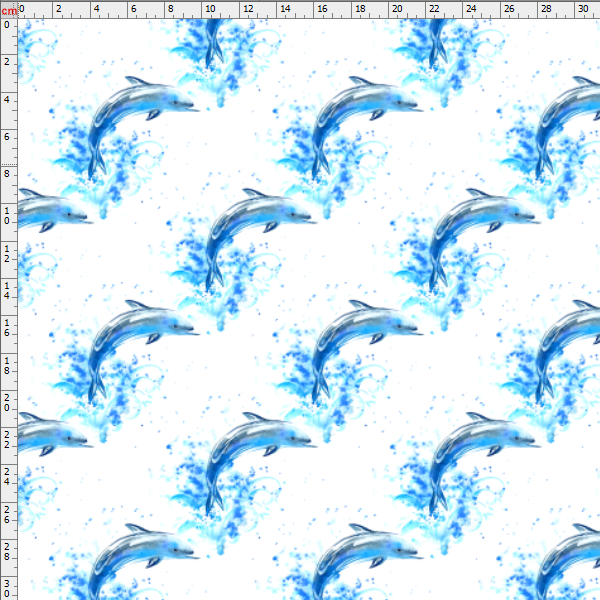The height and width of the screenshot is (600, 600).
Task: Click the 10 mark on the horizontal ruler
Action: click(x=210, y=8)
